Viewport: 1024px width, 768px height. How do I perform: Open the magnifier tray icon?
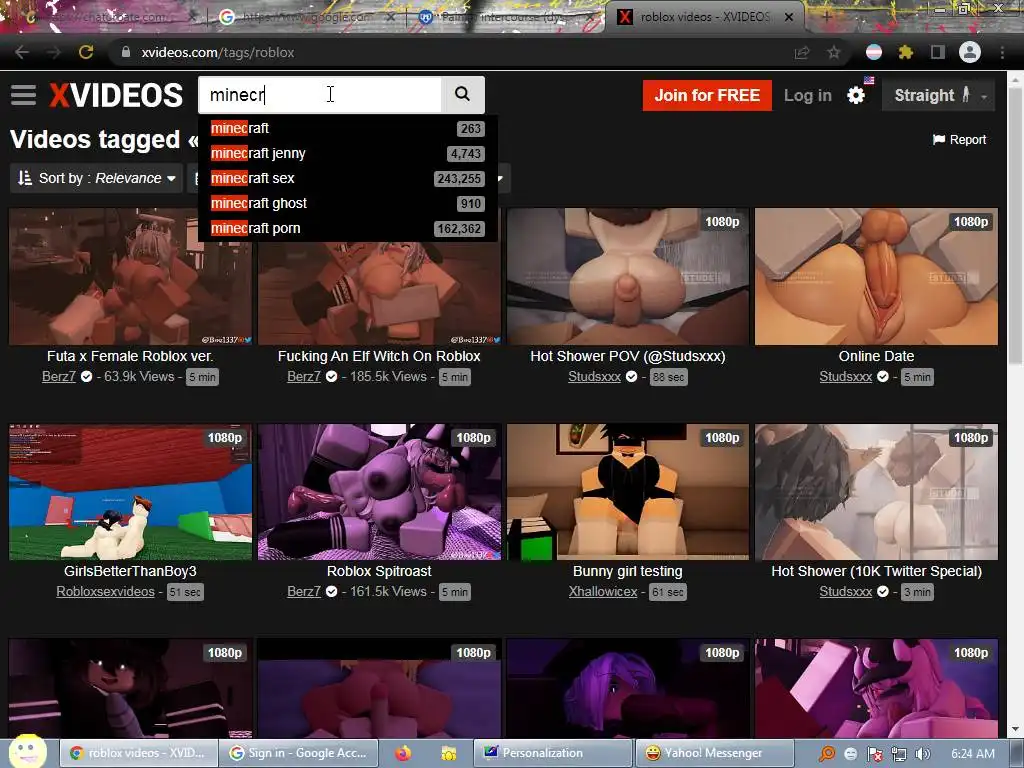pyautogui.click(x=827, y=754)
